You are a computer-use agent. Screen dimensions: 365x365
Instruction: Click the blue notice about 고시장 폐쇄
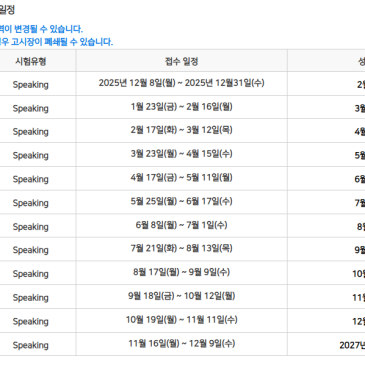pyautogui.click(x=56, y=42)
